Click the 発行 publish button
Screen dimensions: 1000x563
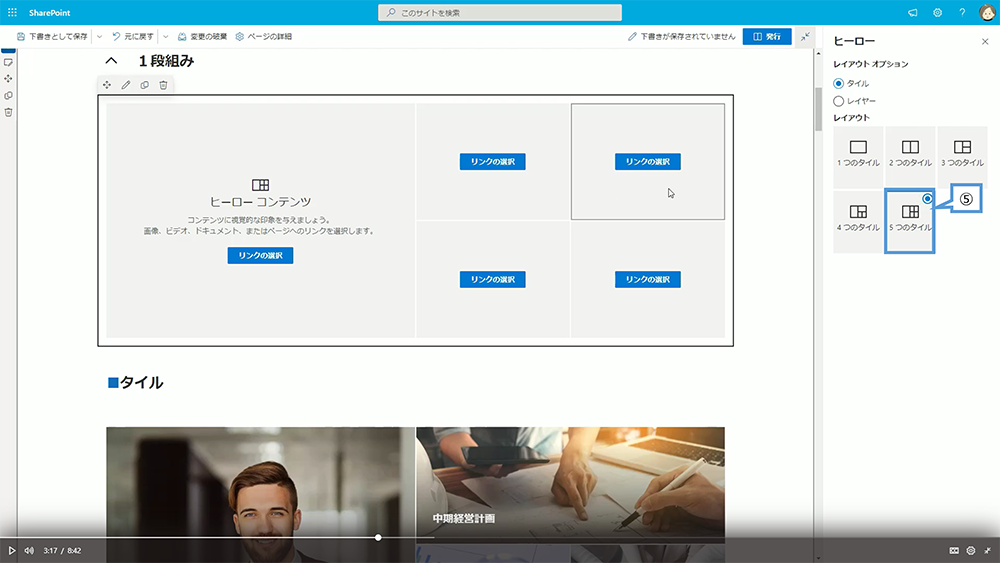point(767,36)
